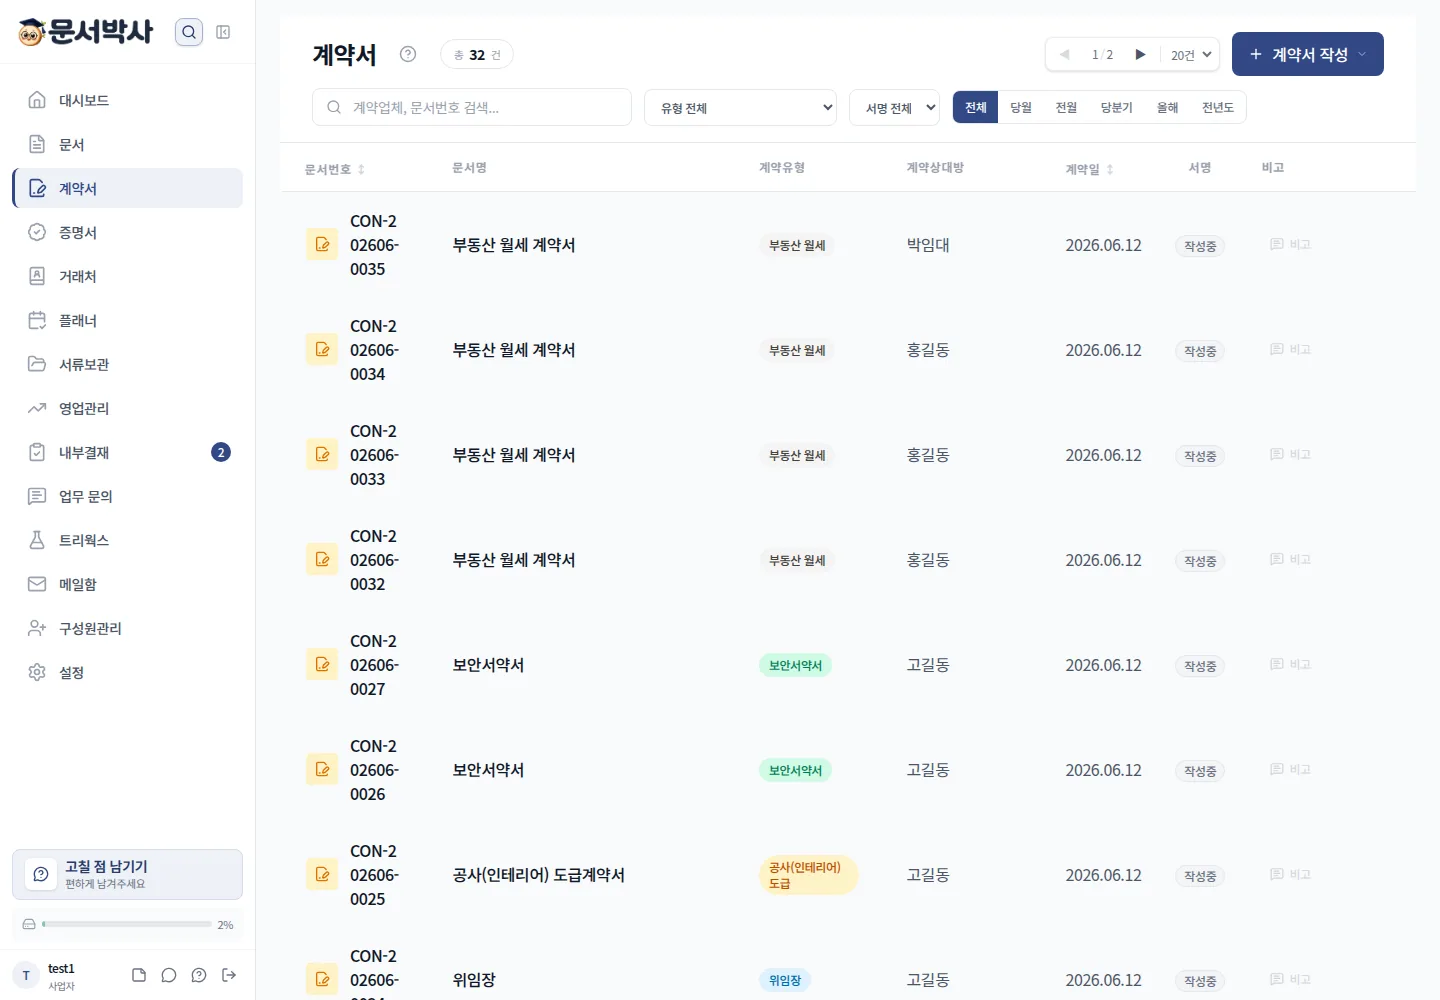1440x1000 pixels.
Task: Focus the 계약업체, 문서번호 검색 search field
Action: click(472, 107)
